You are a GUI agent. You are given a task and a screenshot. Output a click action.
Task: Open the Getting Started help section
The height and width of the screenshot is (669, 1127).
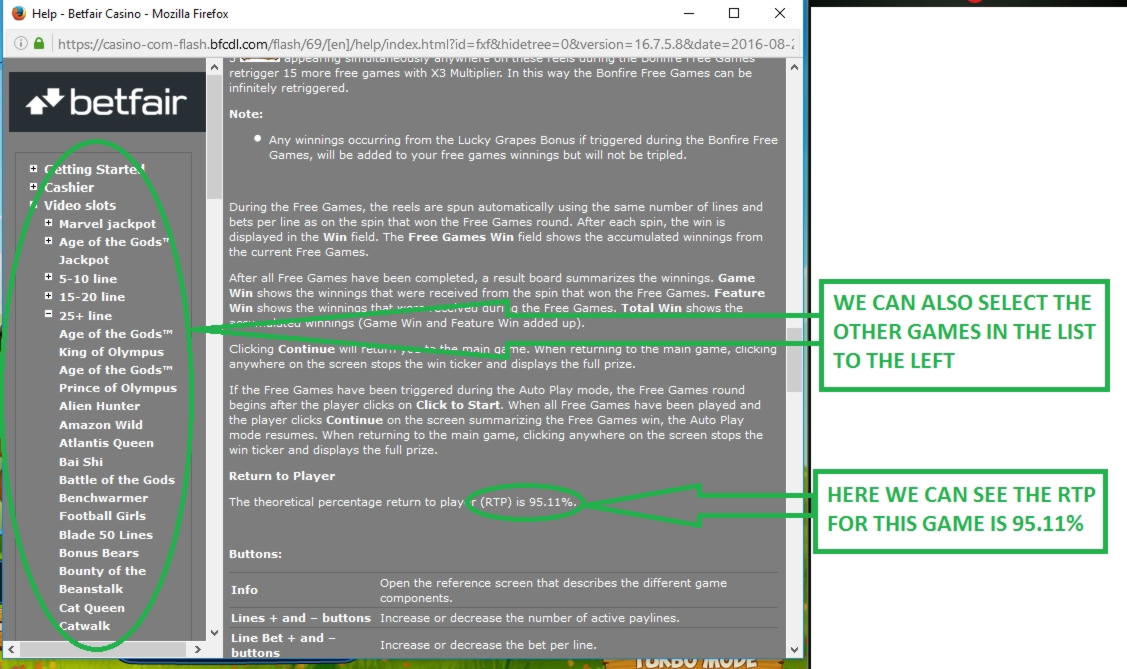tap(94, 169)
